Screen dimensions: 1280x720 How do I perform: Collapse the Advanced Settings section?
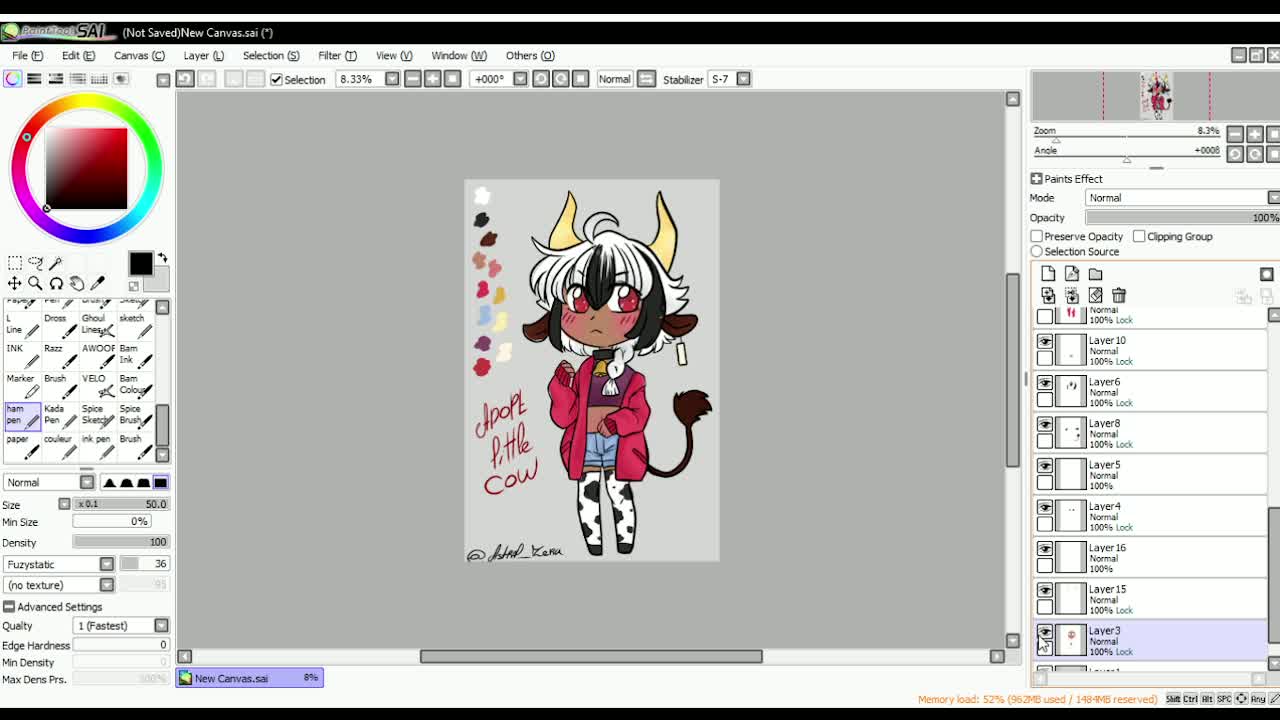click(x=9, y=607)
